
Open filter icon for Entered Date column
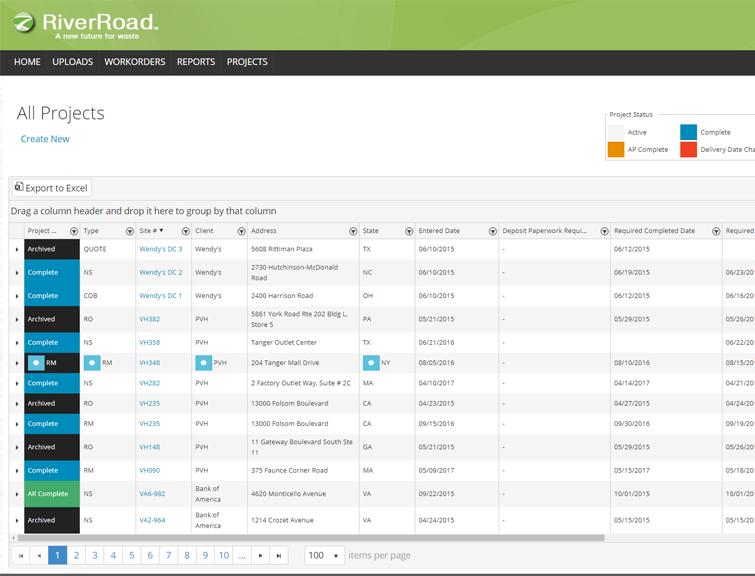coord(493,231)
